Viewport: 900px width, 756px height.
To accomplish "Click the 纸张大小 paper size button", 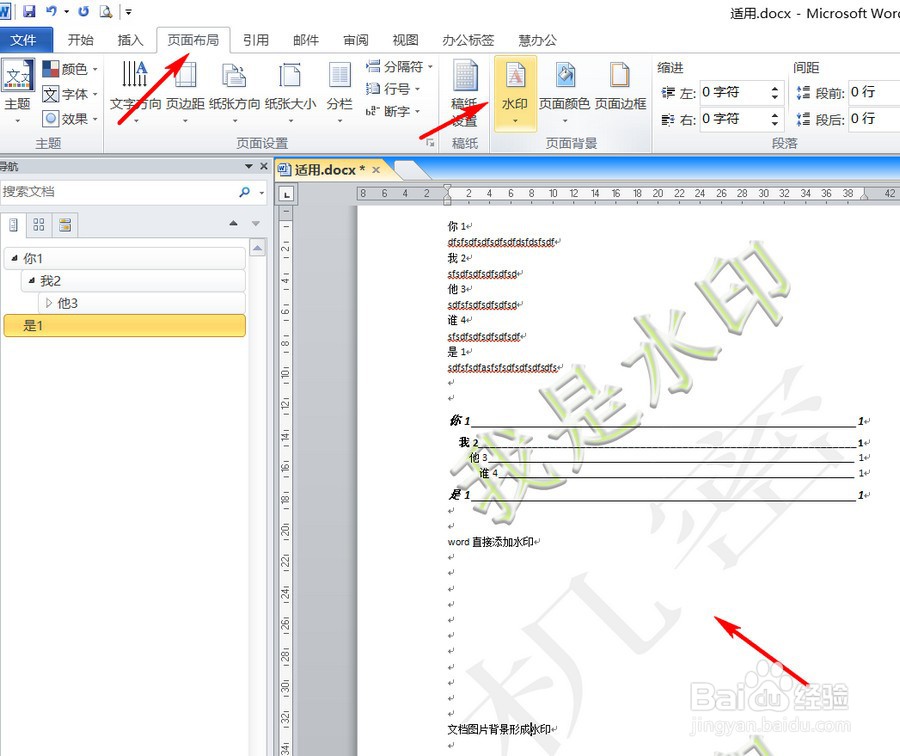I will pos(290,91).
